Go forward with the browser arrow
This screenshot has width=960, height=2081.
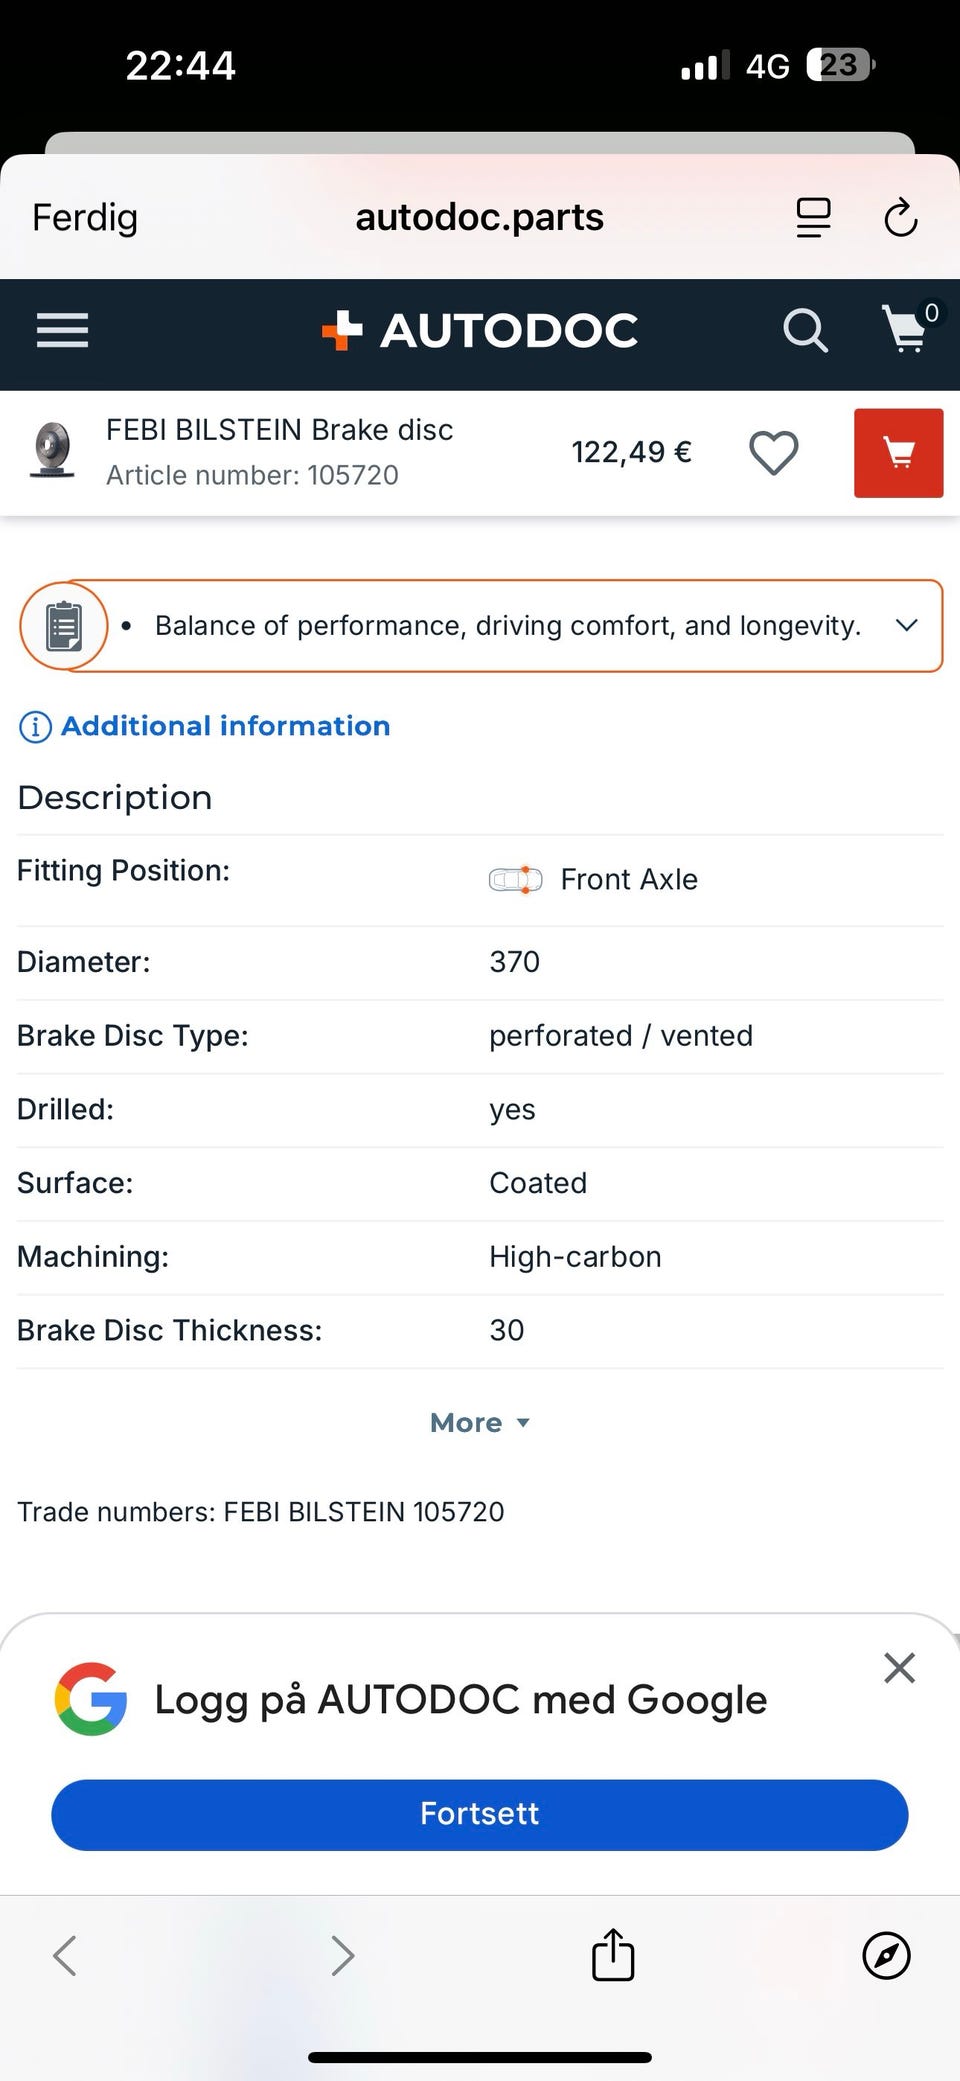click(342, 1956)
